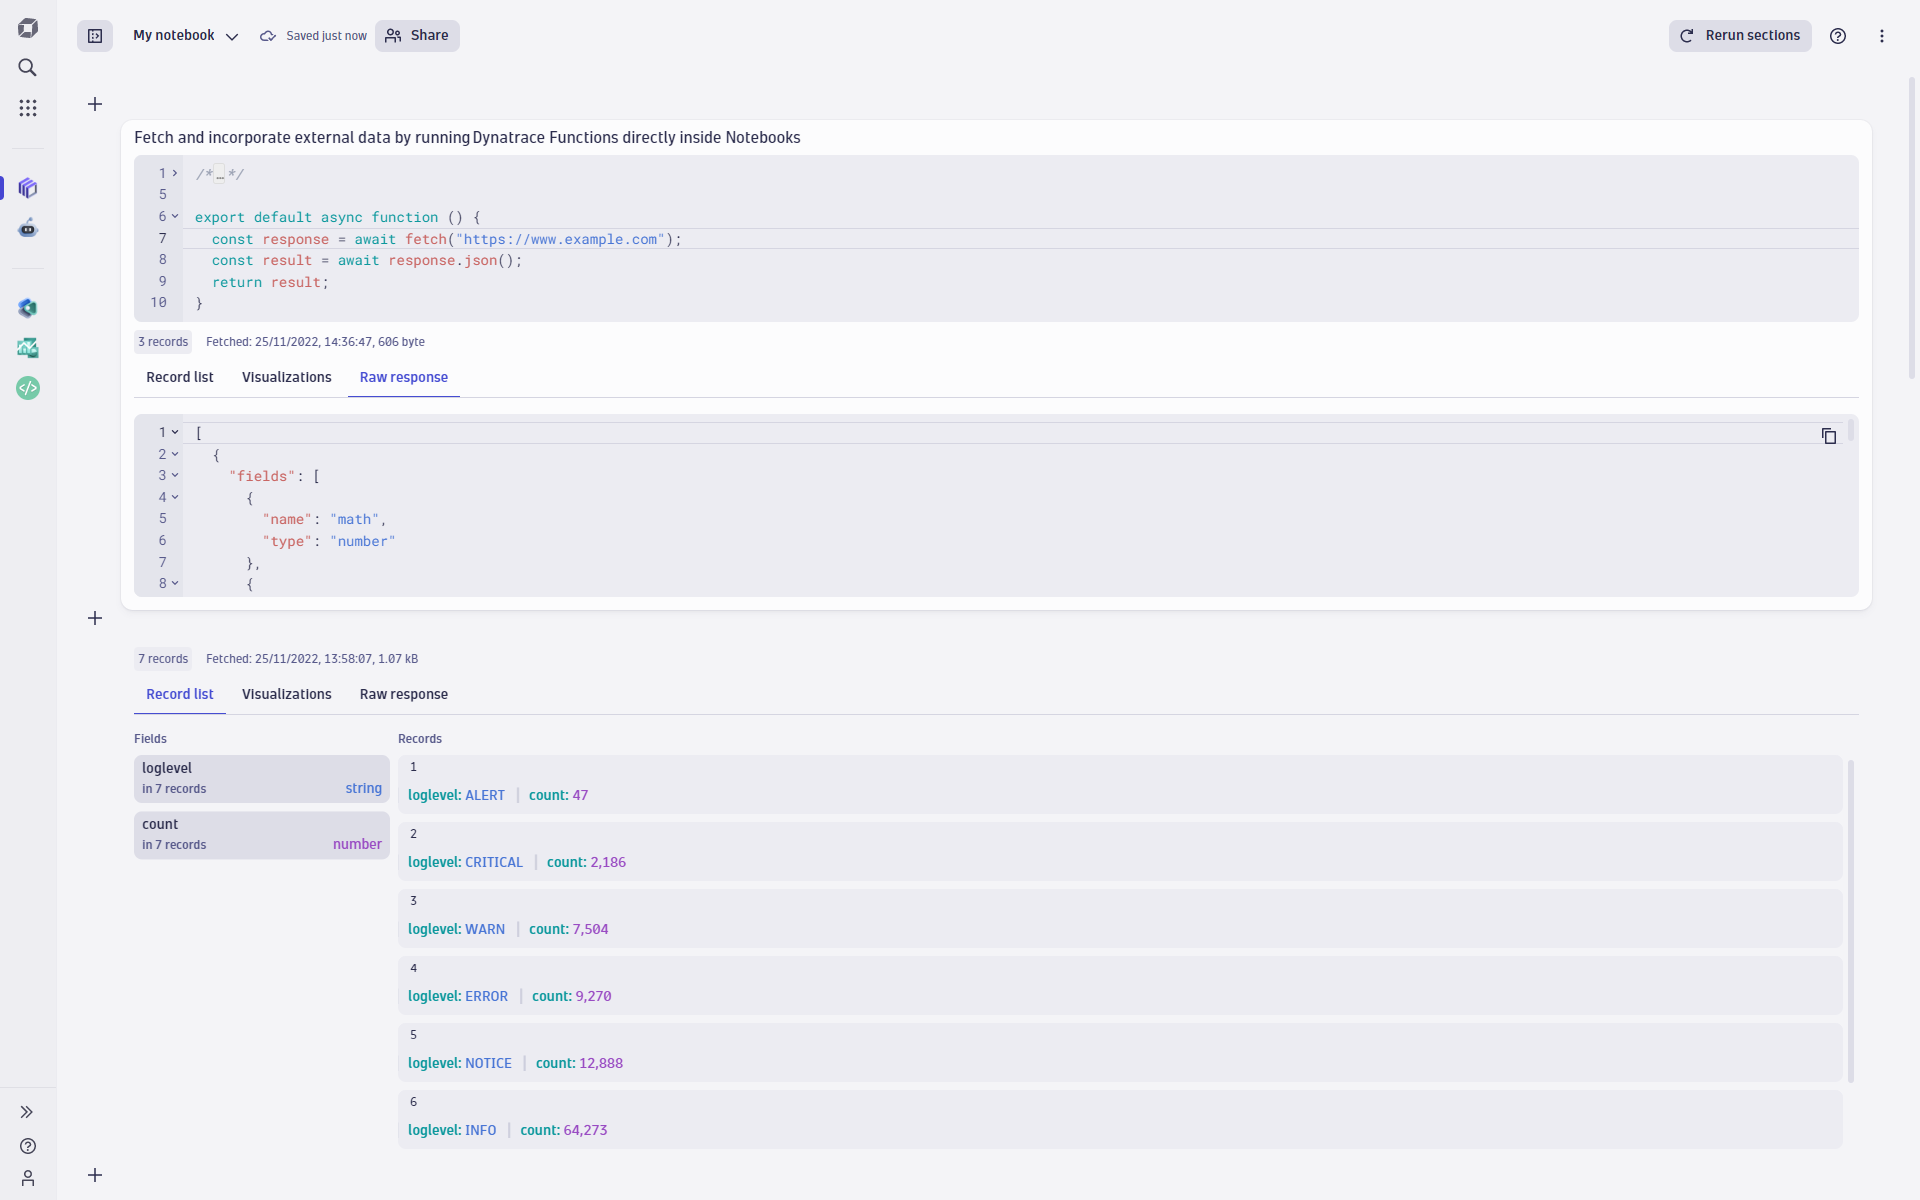Click the copy to clipboard icon
Image resolution: width=1920 pixels, height=1200 pixels.
[1829, 435]
